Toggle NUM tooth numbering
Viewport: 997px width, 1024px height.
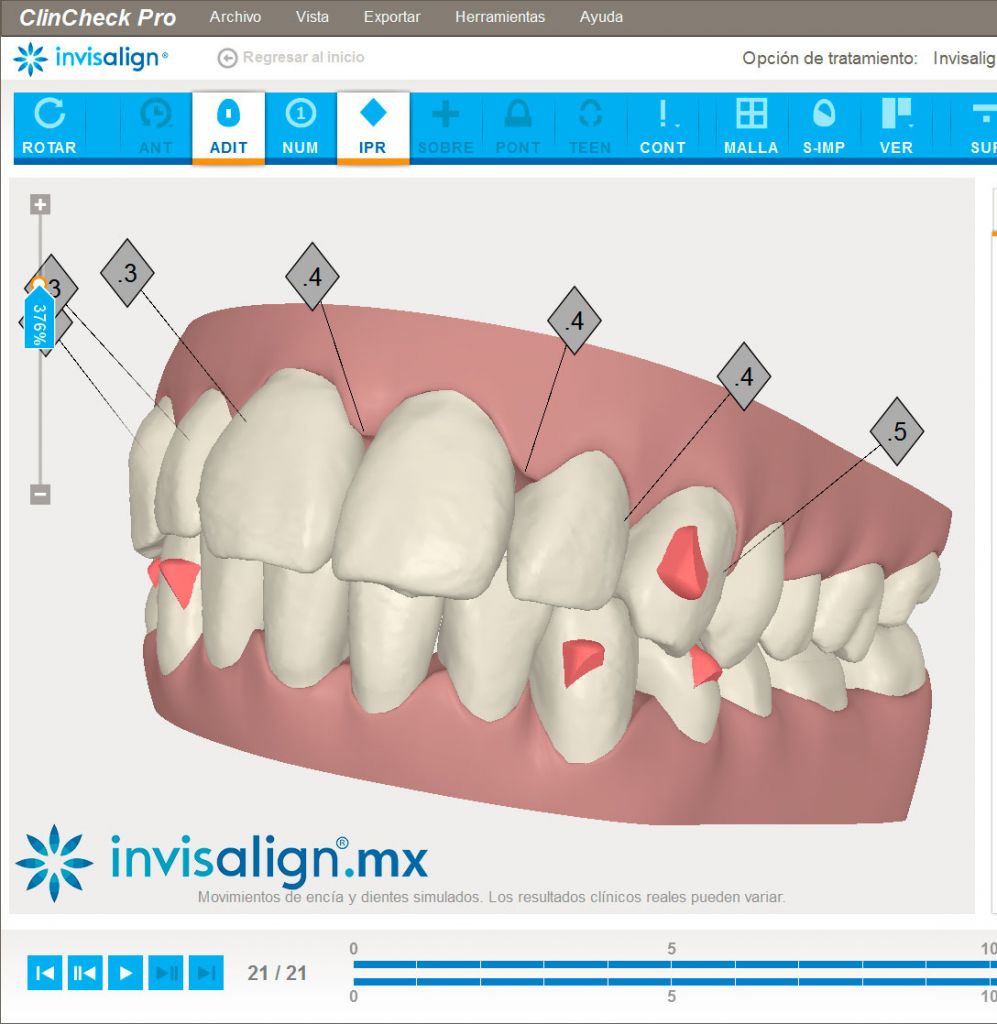tap(300, 127)
